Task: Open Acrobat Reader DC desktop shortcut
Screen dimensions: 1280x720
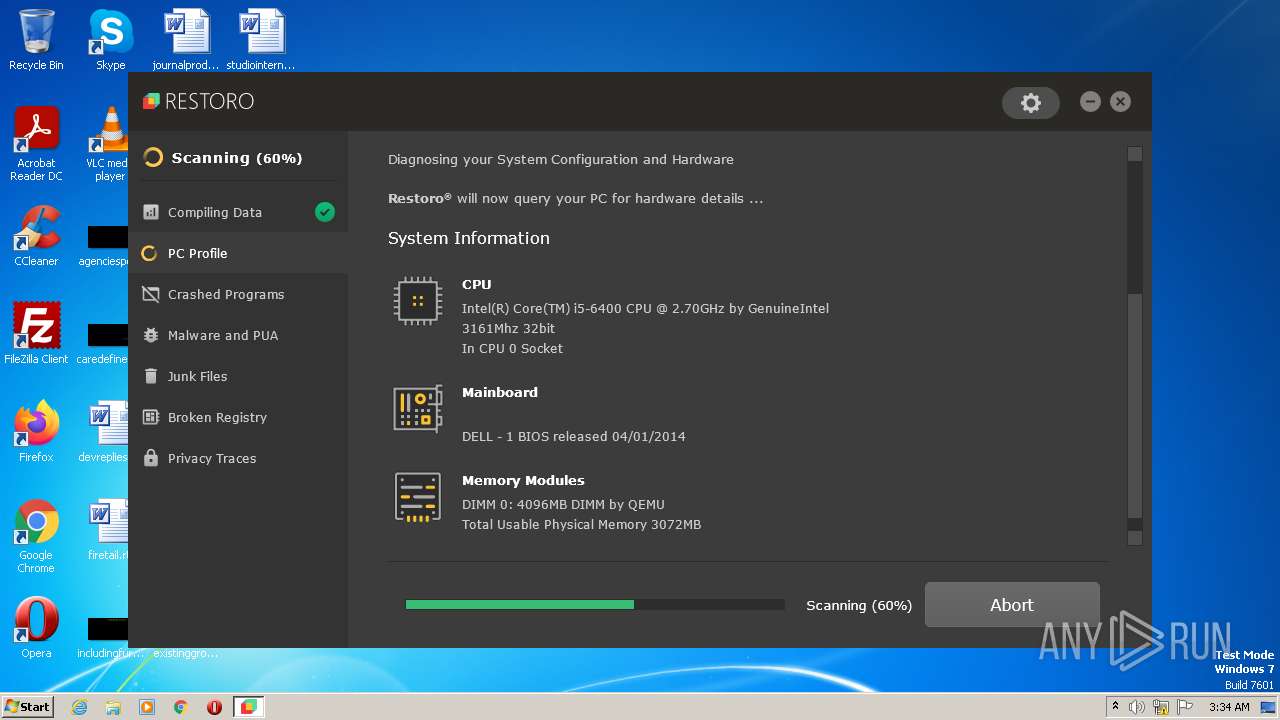Action: [36, 145]
